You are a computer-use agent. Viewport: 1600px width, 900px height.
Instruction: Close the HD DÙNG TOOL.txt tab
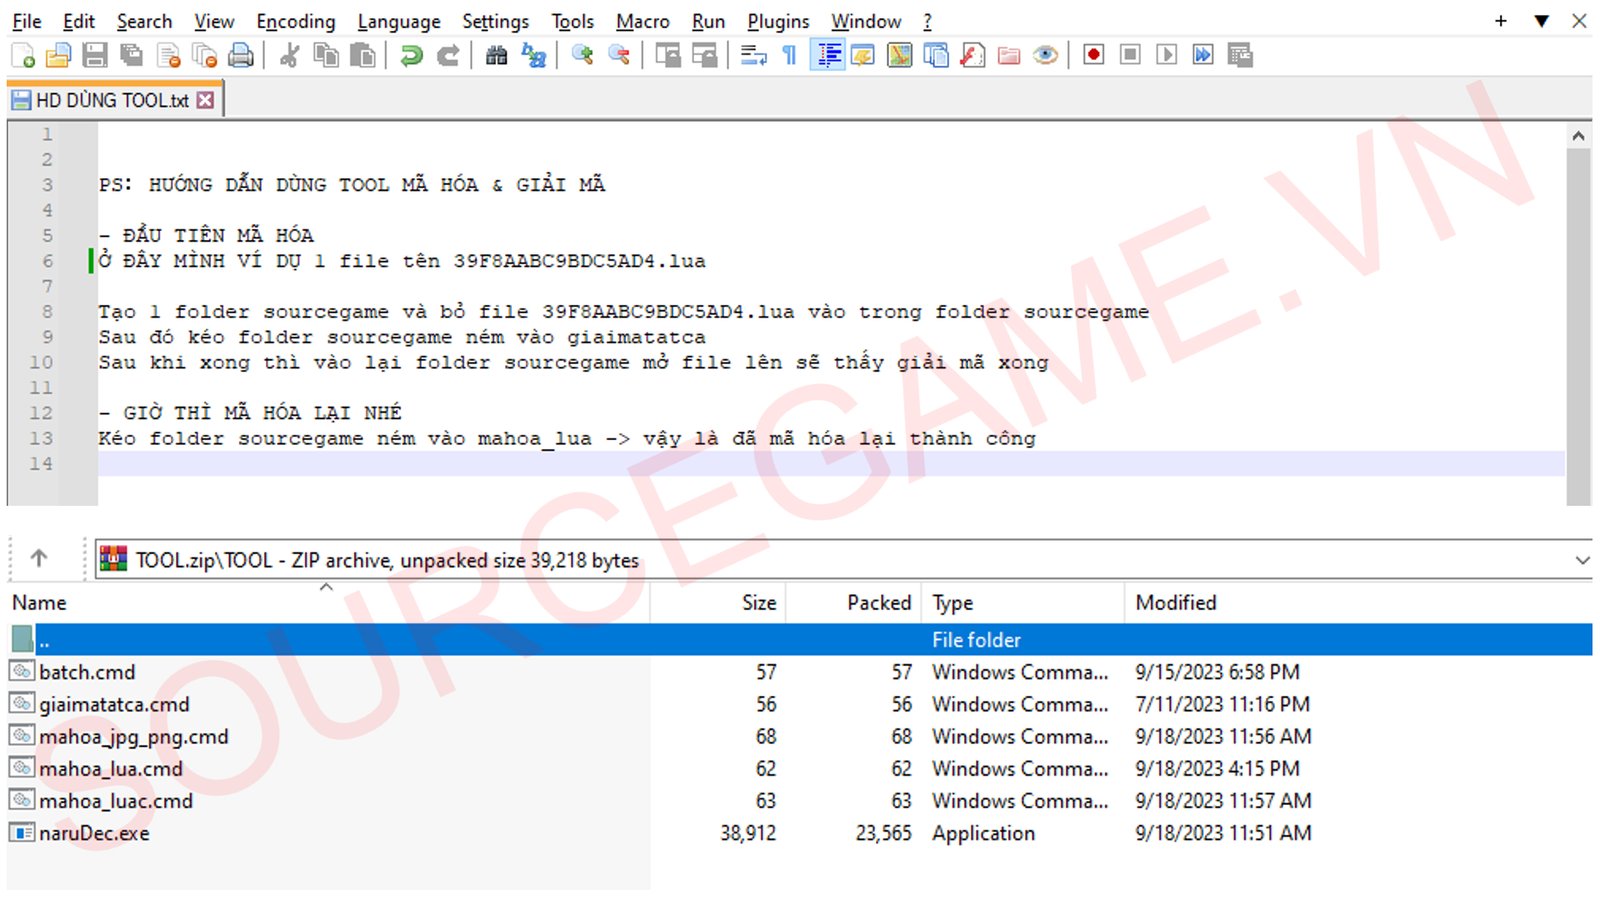[205, 100]
